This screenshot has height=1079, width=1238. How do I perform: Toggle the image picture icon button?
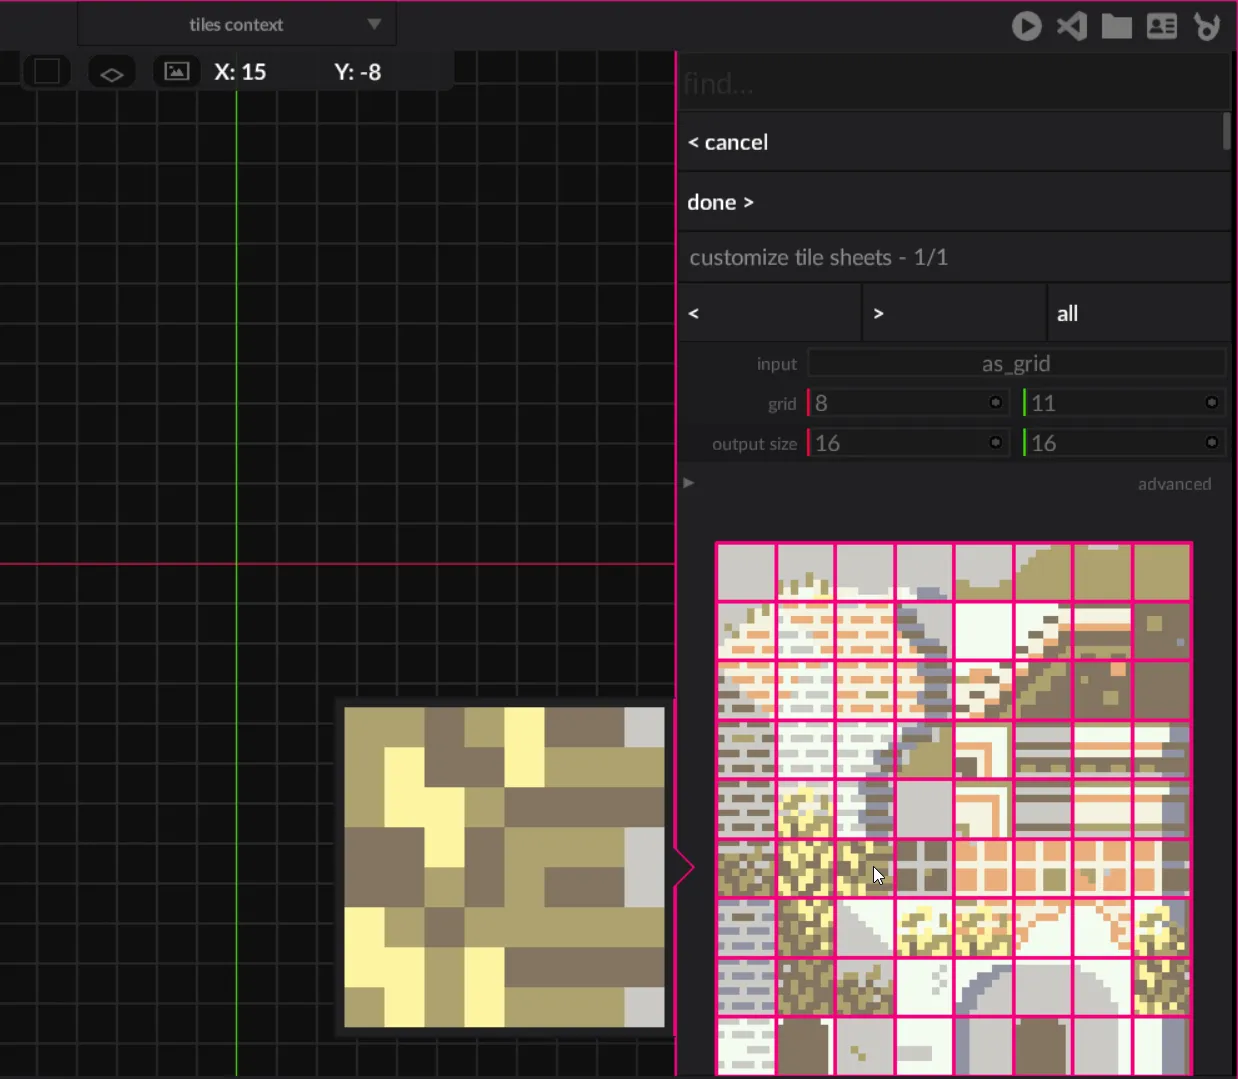click(176, 72)
